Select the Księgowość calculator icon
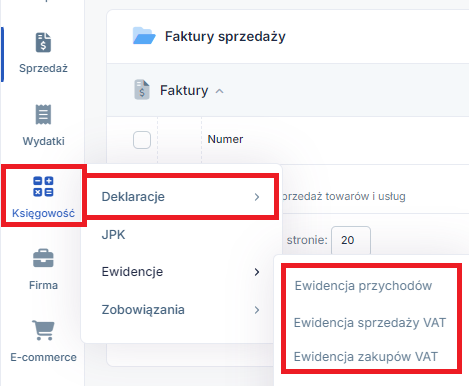The height and width of the screenshot is (386, 470). coord(43,186)
